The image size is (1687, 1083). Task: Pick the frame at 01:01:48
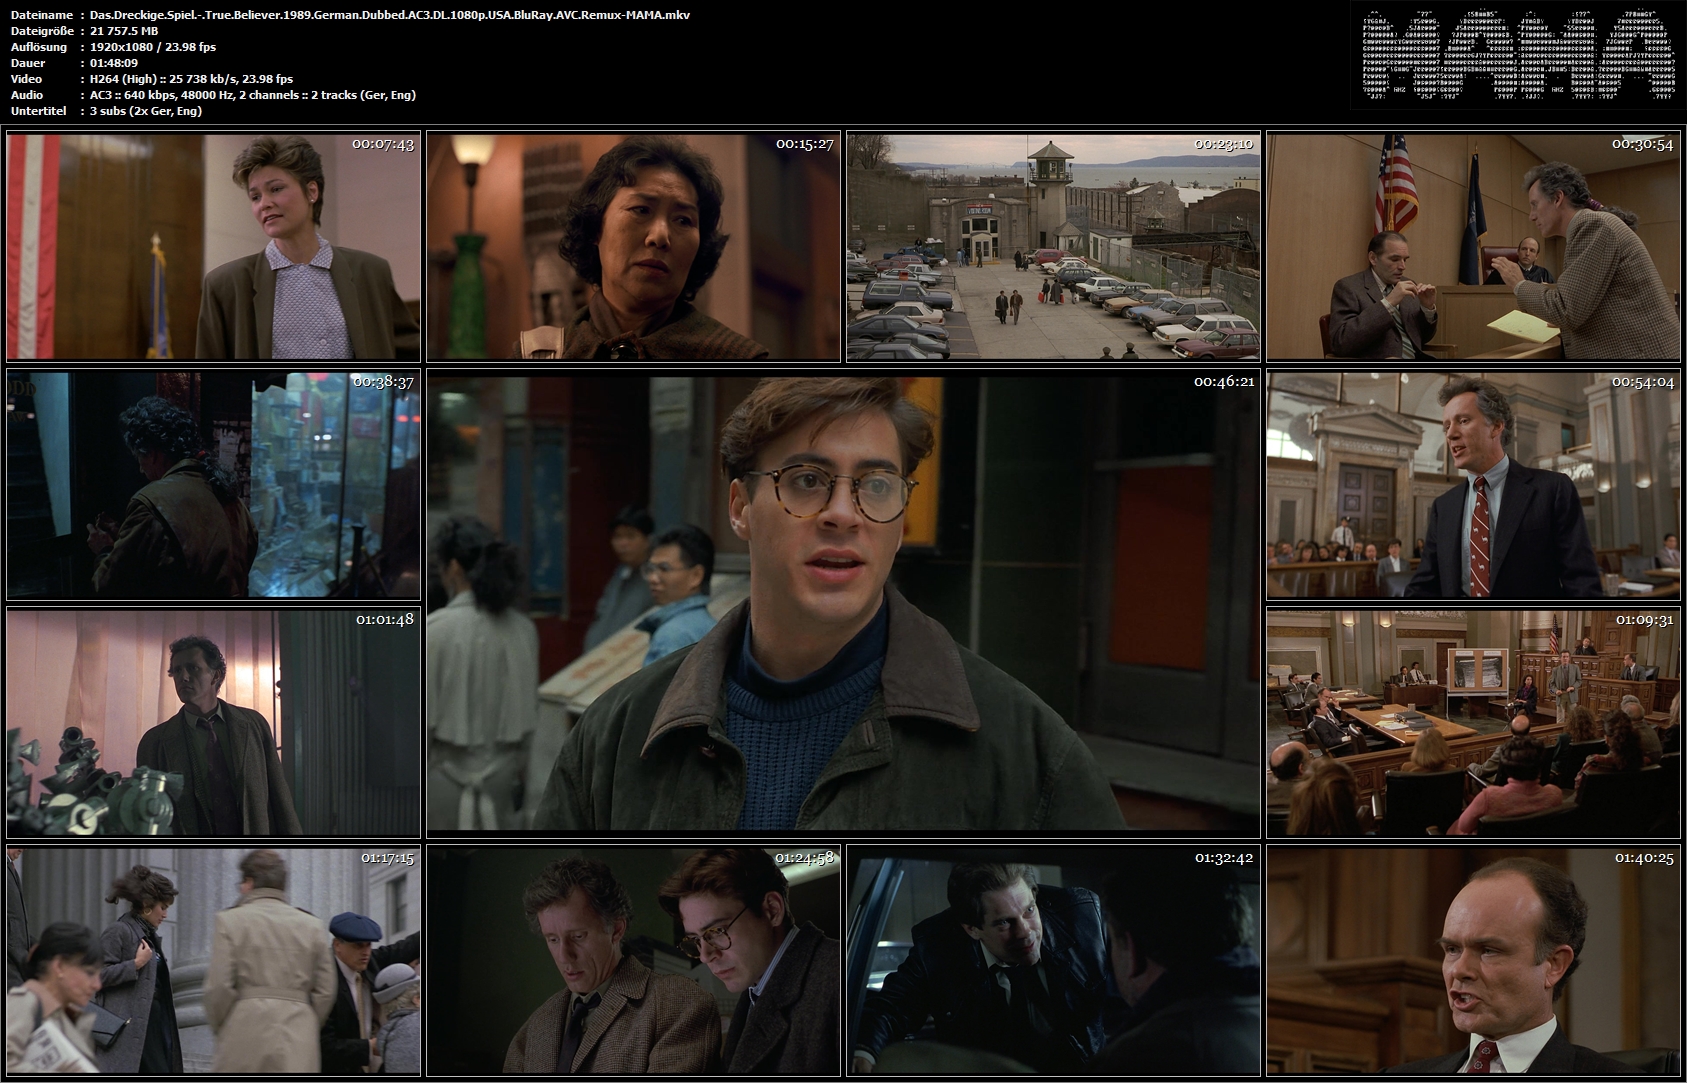click(x=213, y=723)
